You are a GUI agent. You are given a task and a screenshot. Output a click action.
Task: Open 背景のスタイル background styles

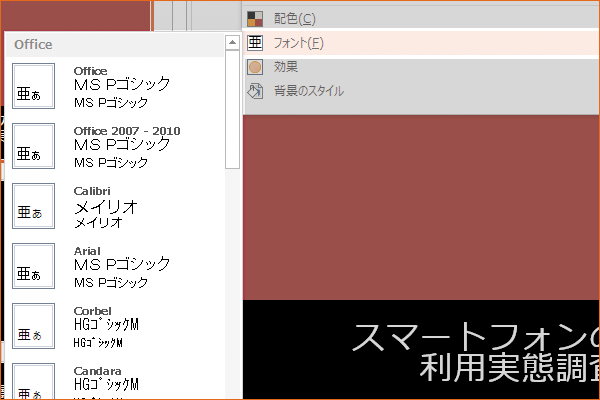point(421,91)
